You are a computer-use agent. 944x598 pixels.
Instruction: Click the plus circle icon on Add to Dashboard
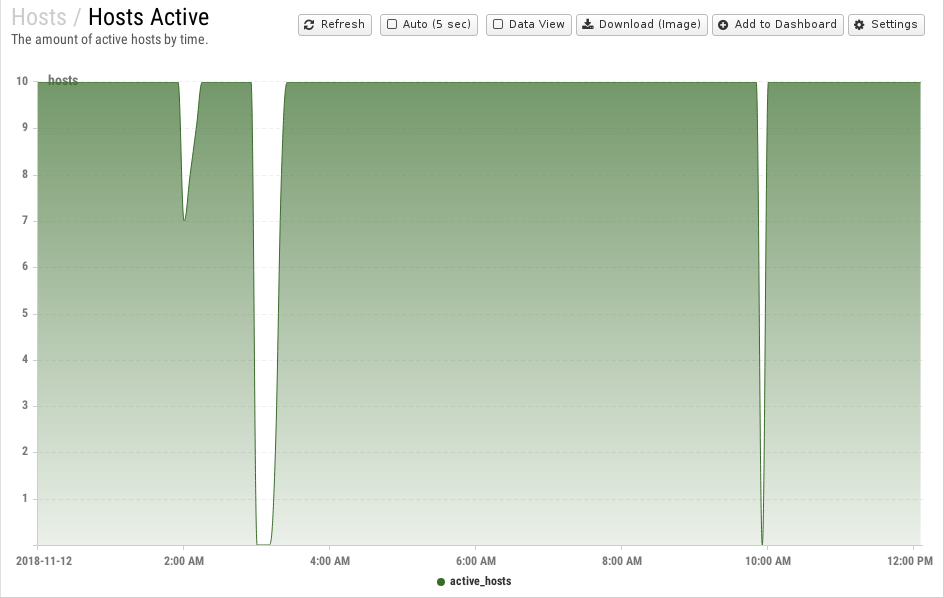click(723, 25)
